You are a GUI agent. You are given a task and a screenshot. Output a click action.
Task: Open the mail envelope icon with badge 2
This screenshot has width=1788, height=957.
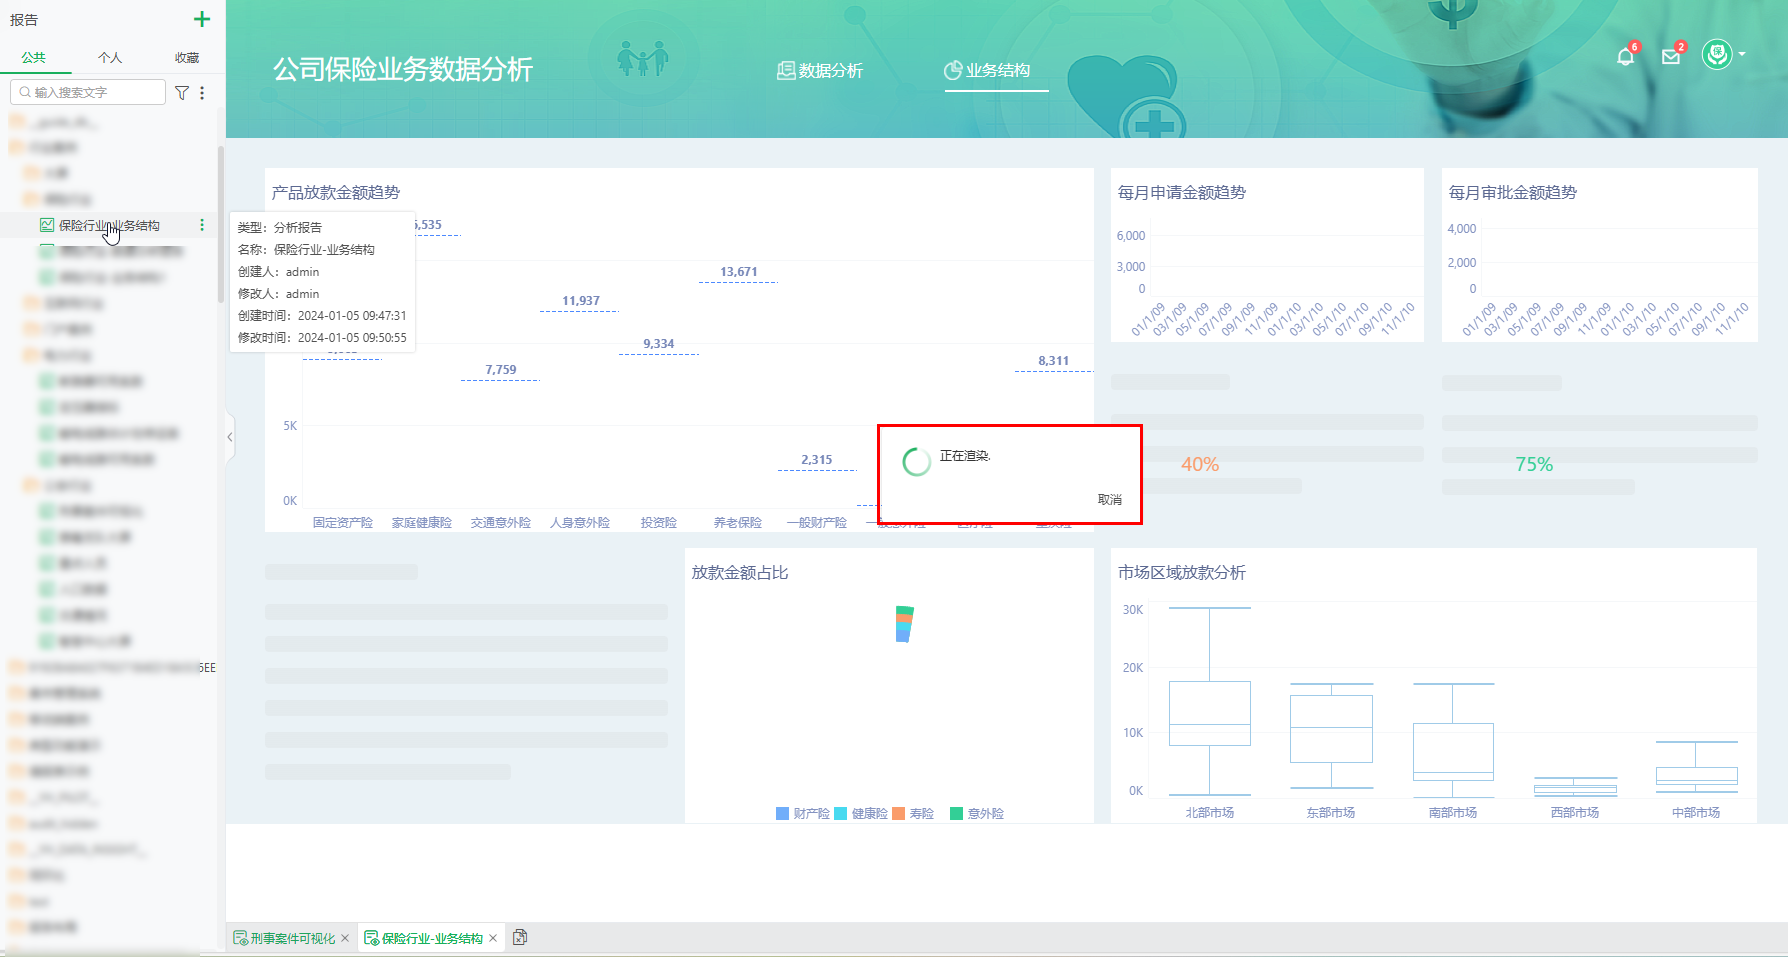click(x=1671, y=56)
